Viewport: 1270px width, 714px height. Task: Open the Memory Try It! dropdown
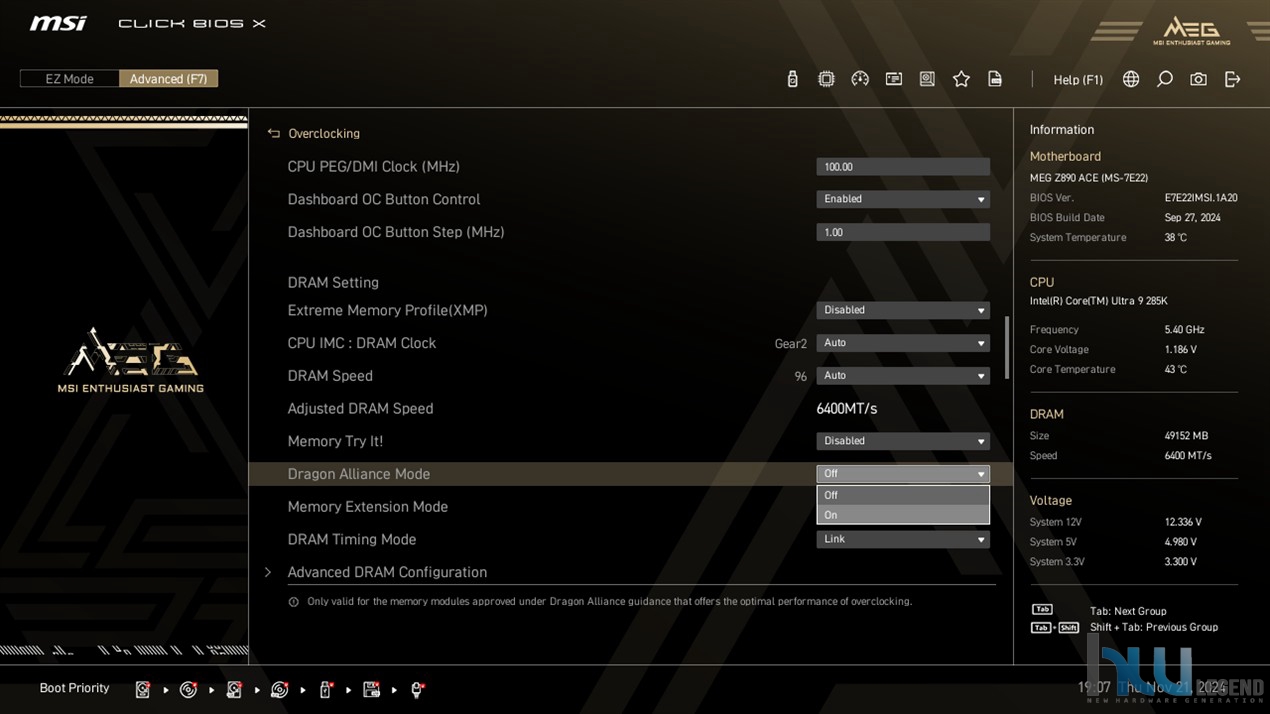click(903, 441)
